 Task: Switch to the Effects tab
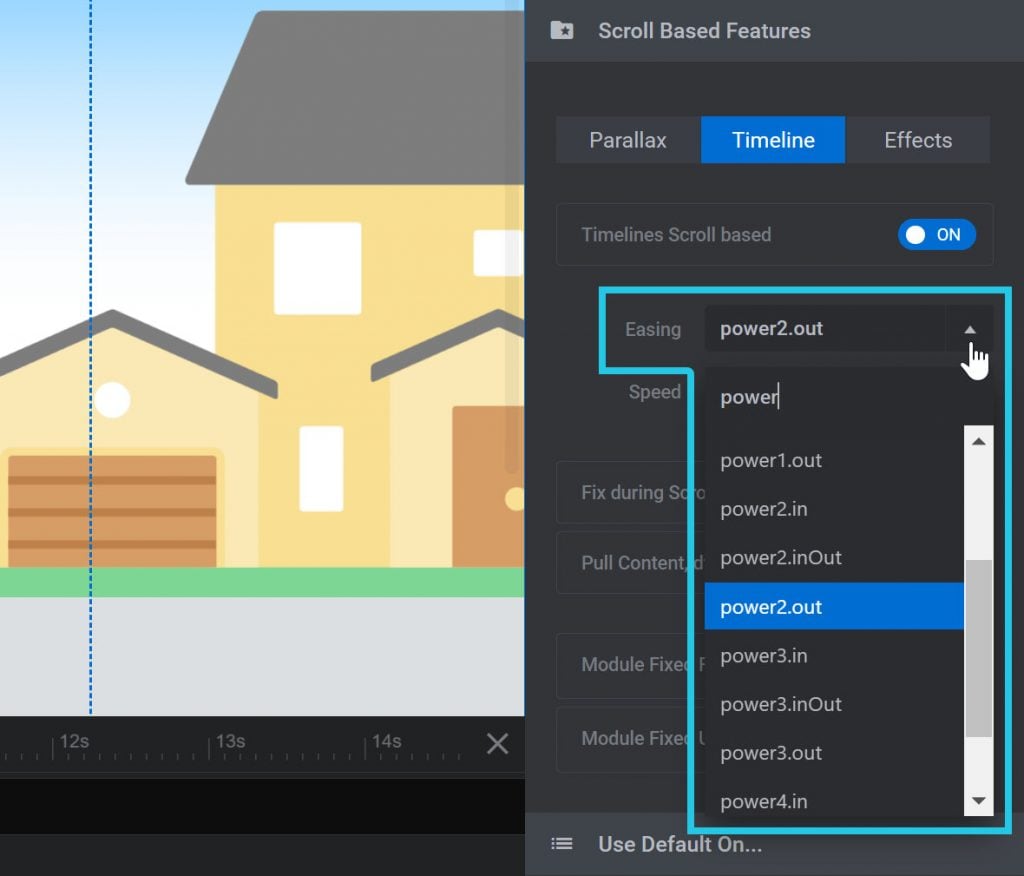click(x=917, y=140)
